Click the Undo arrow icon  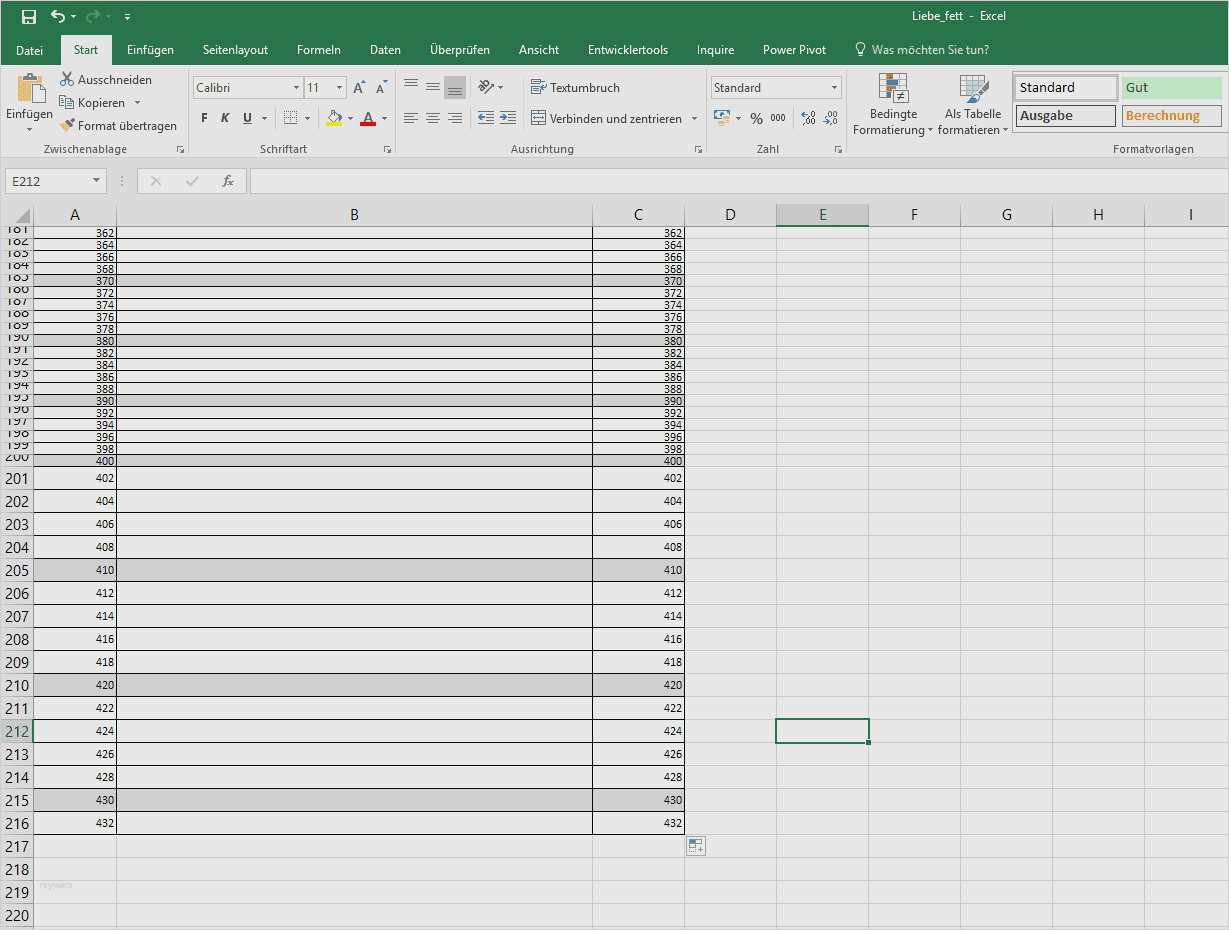(58, 16)
